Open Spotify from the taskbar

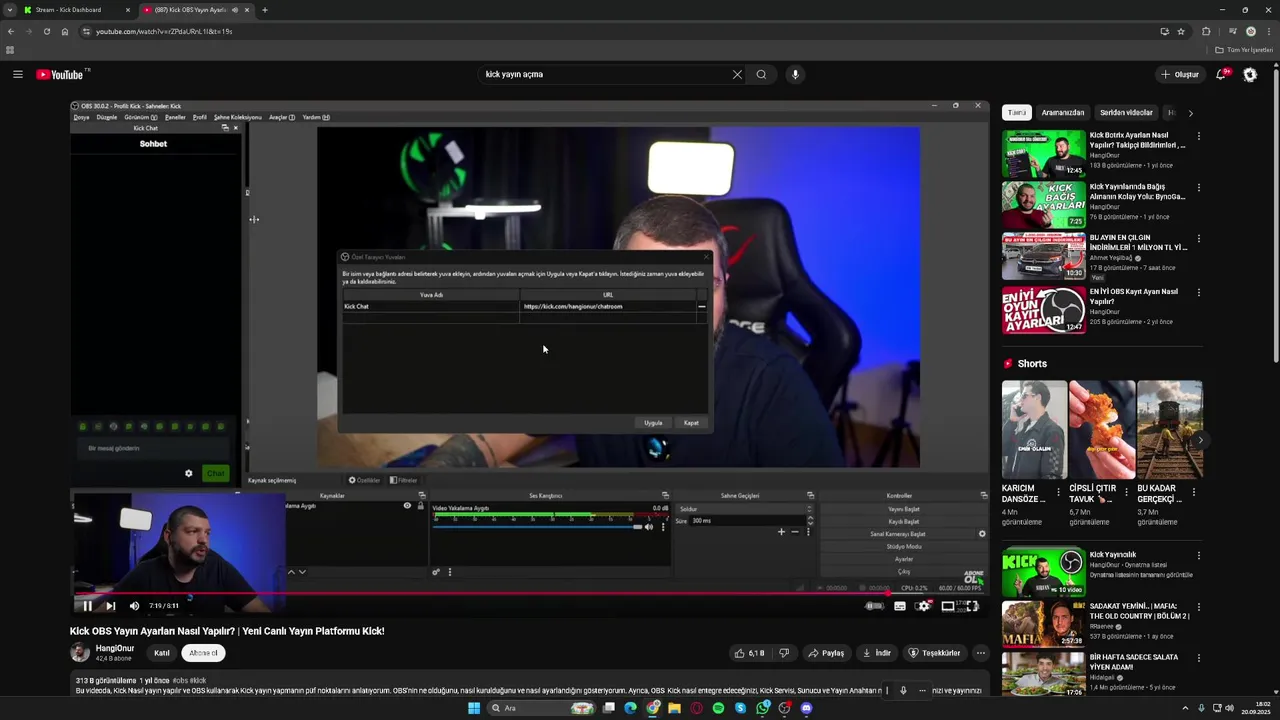coord(718,708)
